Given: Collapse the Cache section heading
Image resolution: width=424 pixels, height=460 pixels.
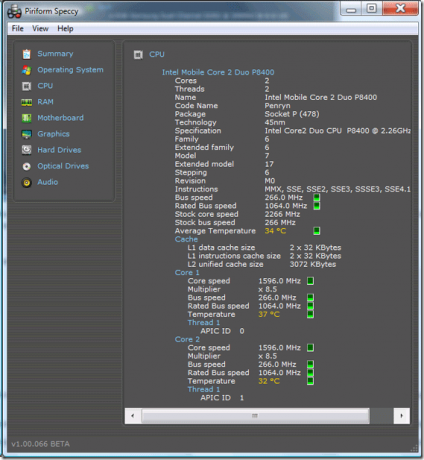Looking at the screenshot, I should 186,239.
